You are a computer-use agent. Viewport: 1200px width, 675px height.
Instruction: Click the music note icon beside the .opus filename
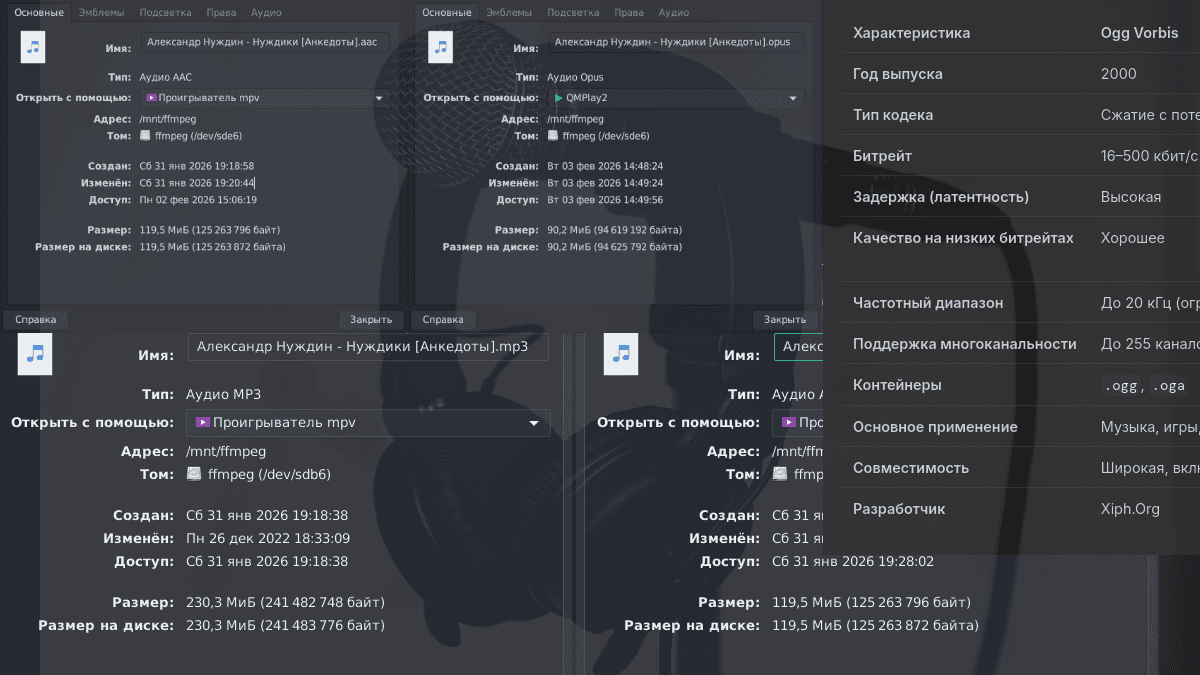pyautogui.click(x=441, y=47)
